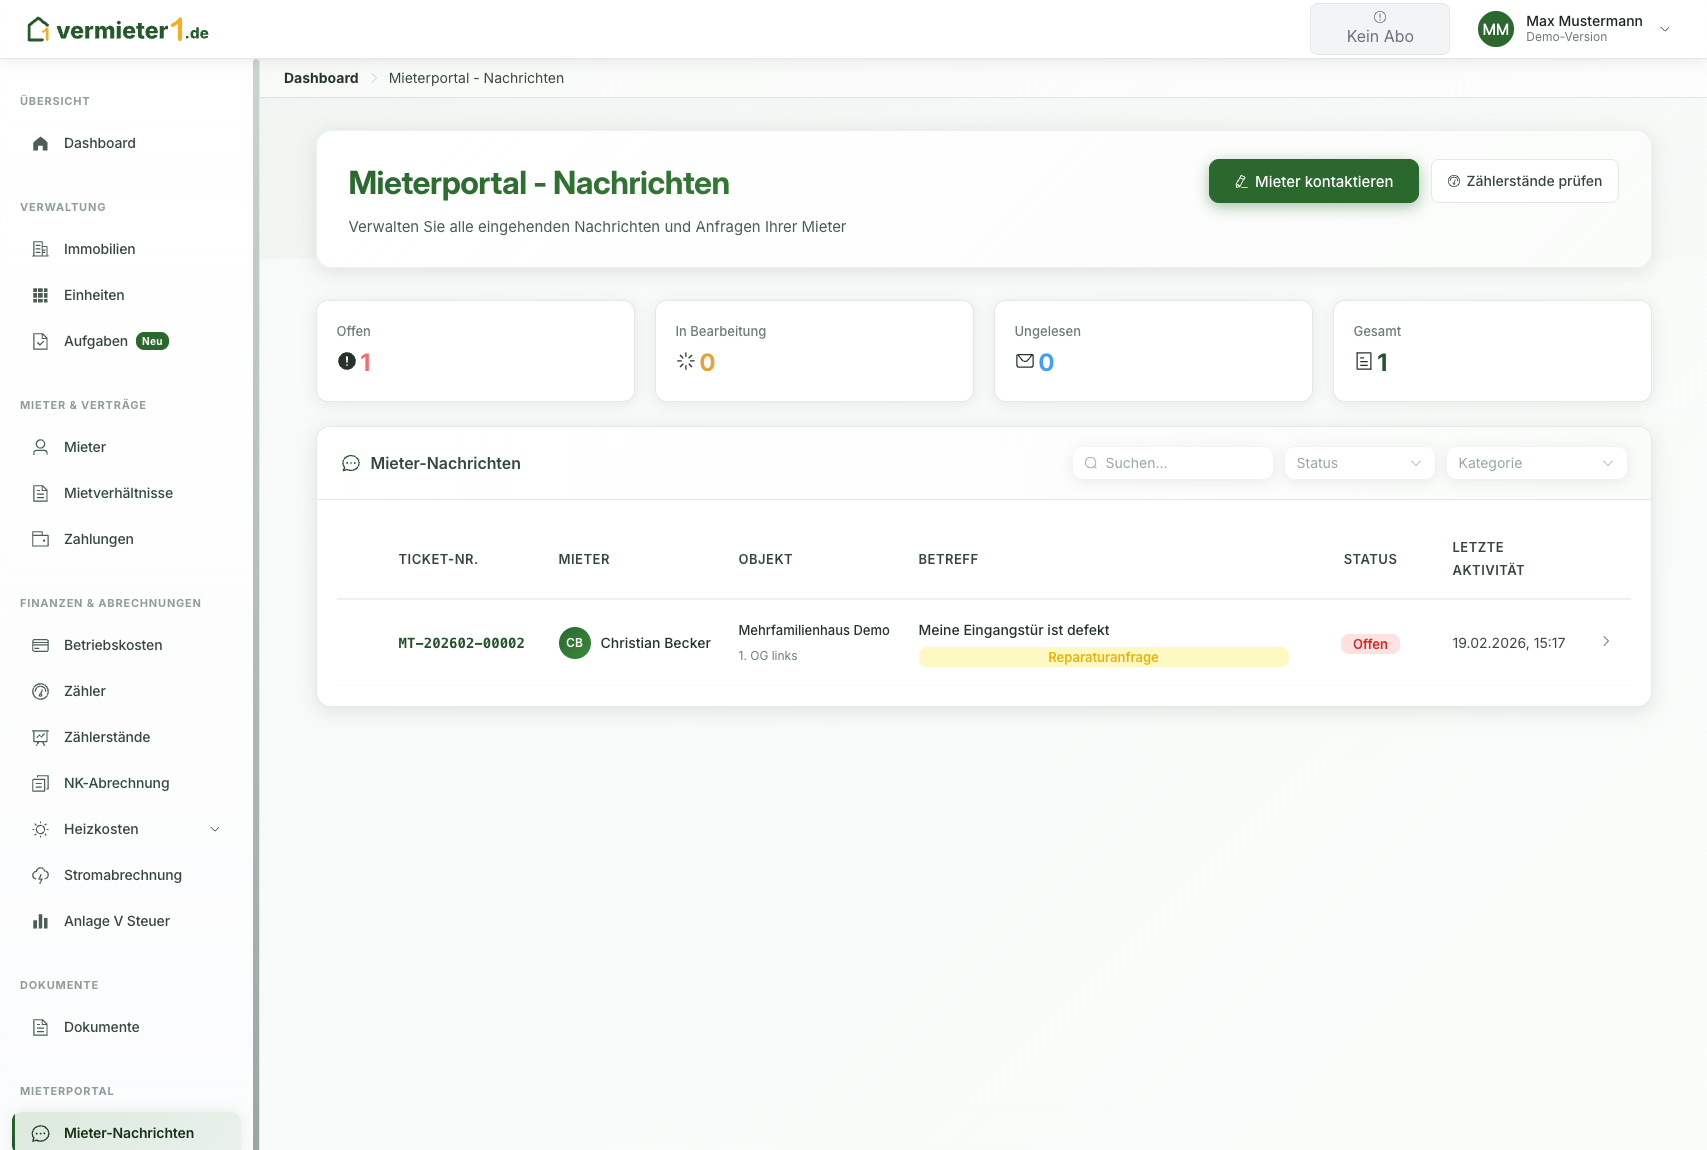Image resolution: width=1707 pixels, height=1150 pixels.
Task: Click the yellow Reparaturanfrage category label
Action: pos(1102,657)
